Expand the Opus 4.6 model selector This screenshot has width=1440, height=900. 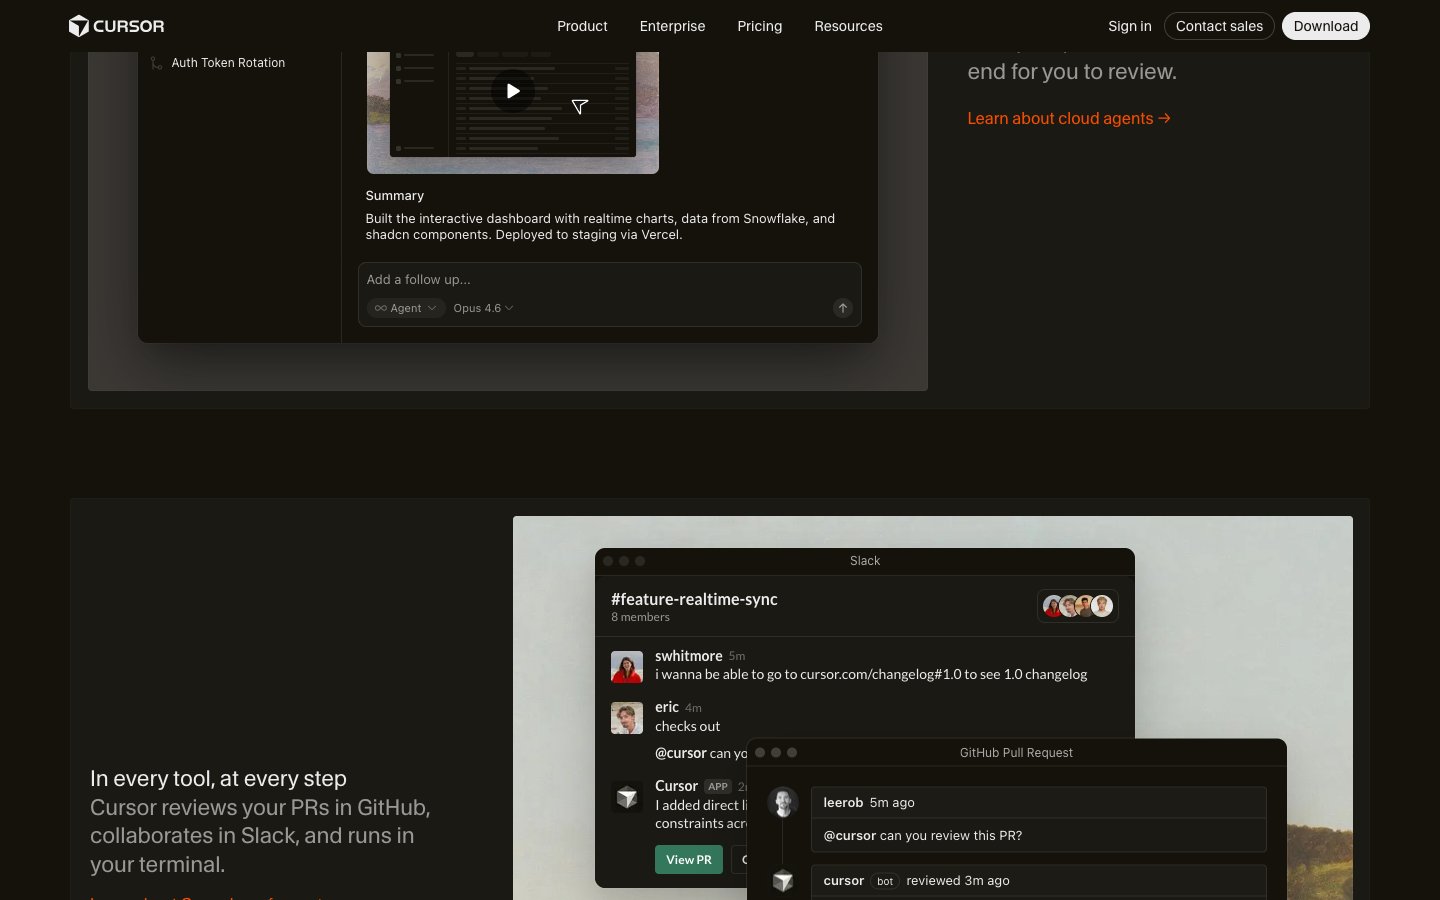[483, 308]
